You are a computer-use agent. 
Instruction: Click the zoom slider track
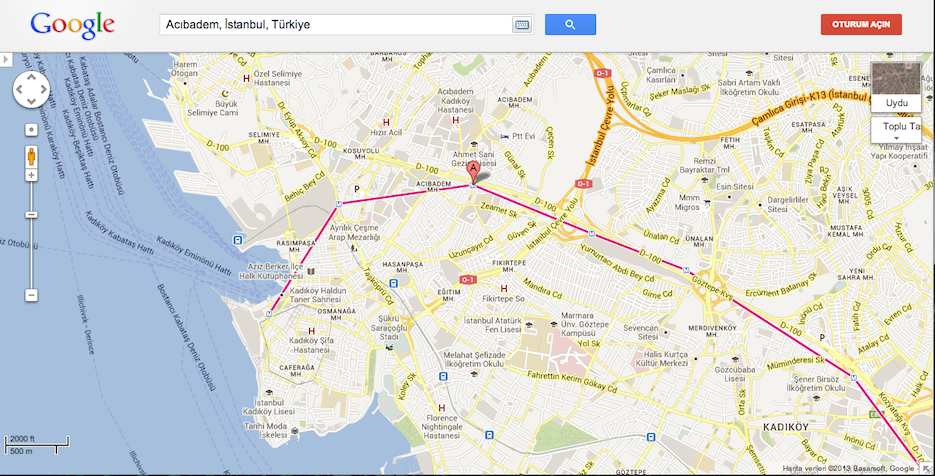coord(31,235)
